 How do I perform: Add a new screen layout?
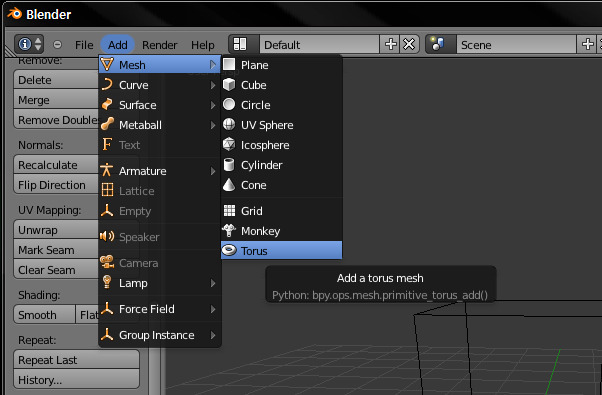pyautogui.click(x=390, y=45)
